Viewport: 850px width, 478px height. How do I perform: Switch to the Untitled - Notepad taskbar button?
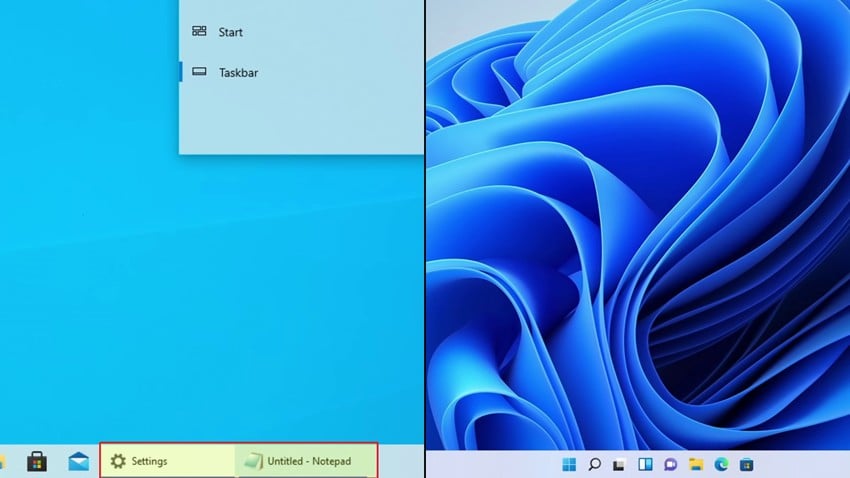pyautogui.click(x=306, y=461)
